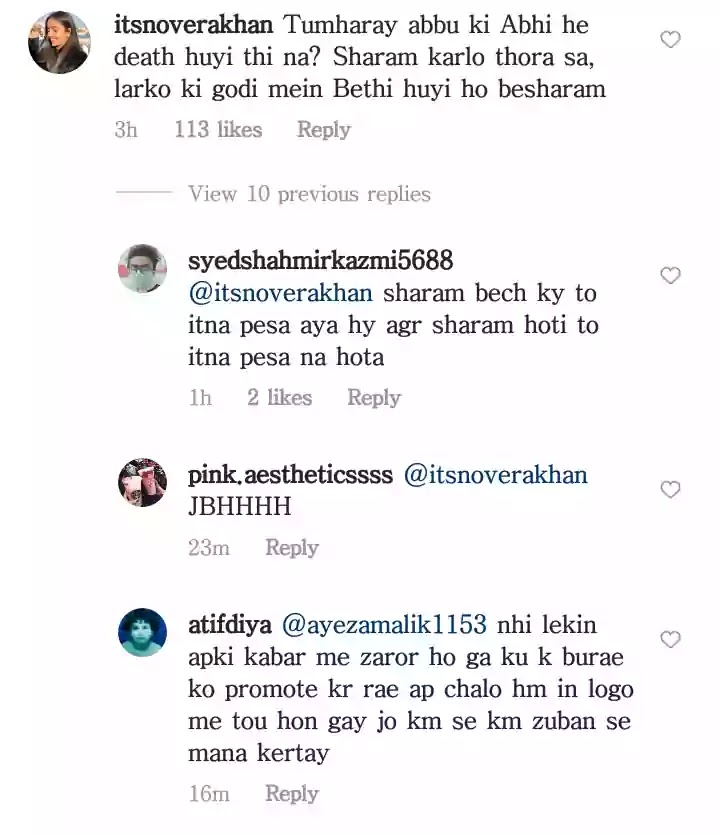Open atifdiya username link
The width and height of the screenshot is (720, 835).
pos(230,624)
